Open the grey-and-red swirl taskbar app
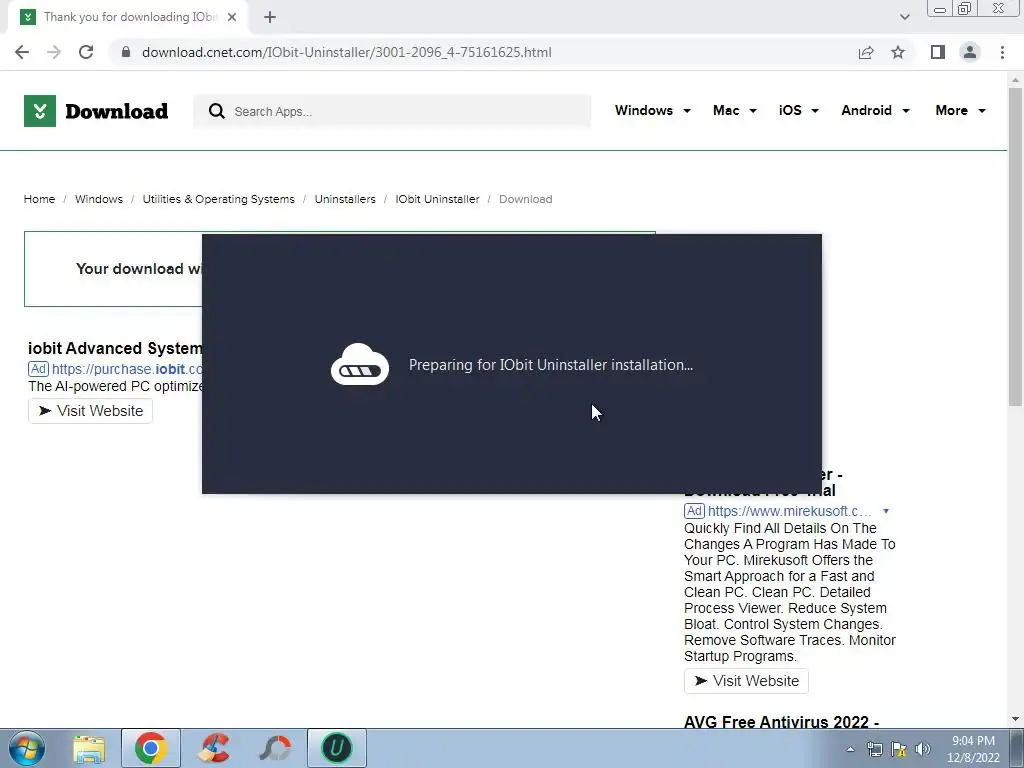This screenshot has width=1024, height=768. [x=275, y=748]
